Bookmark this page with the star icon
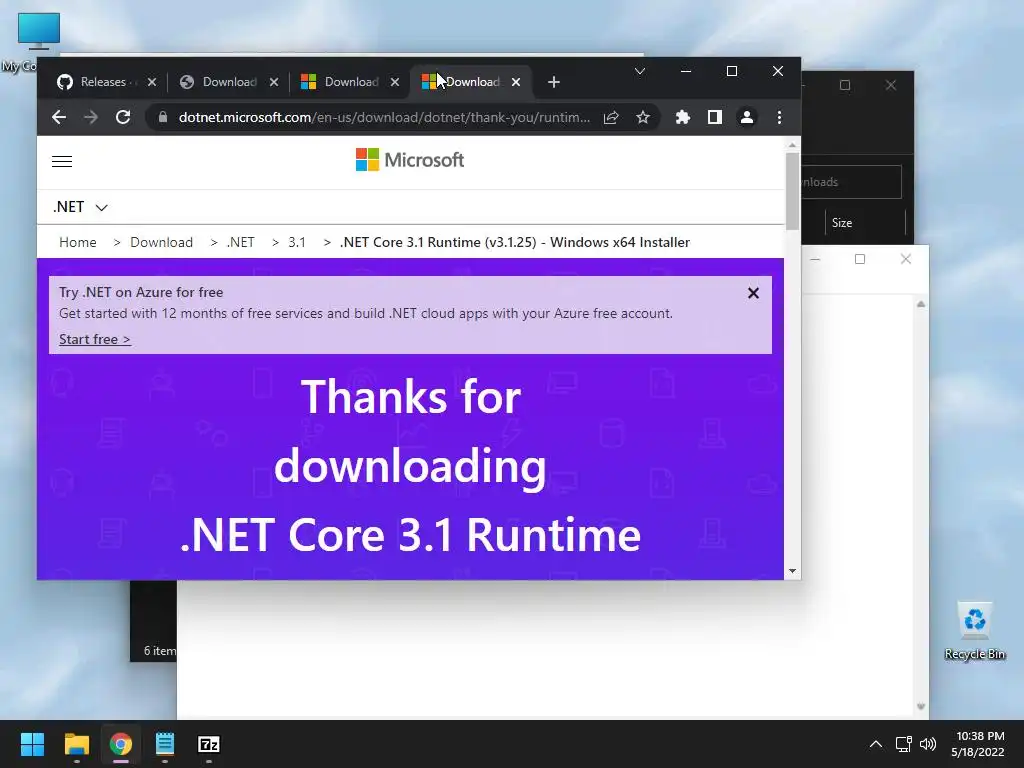 coord(643,118)
